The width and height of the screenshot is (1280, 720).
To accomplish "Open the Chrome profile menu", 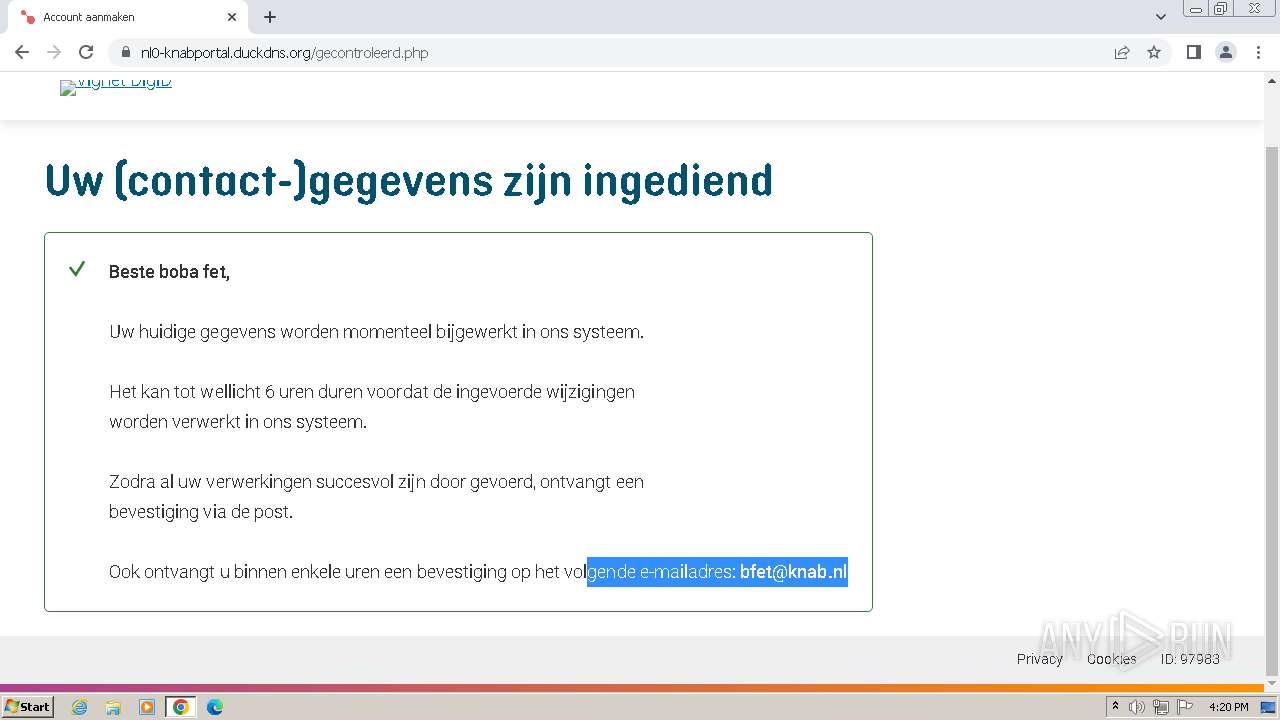I will coord(1225,52).
